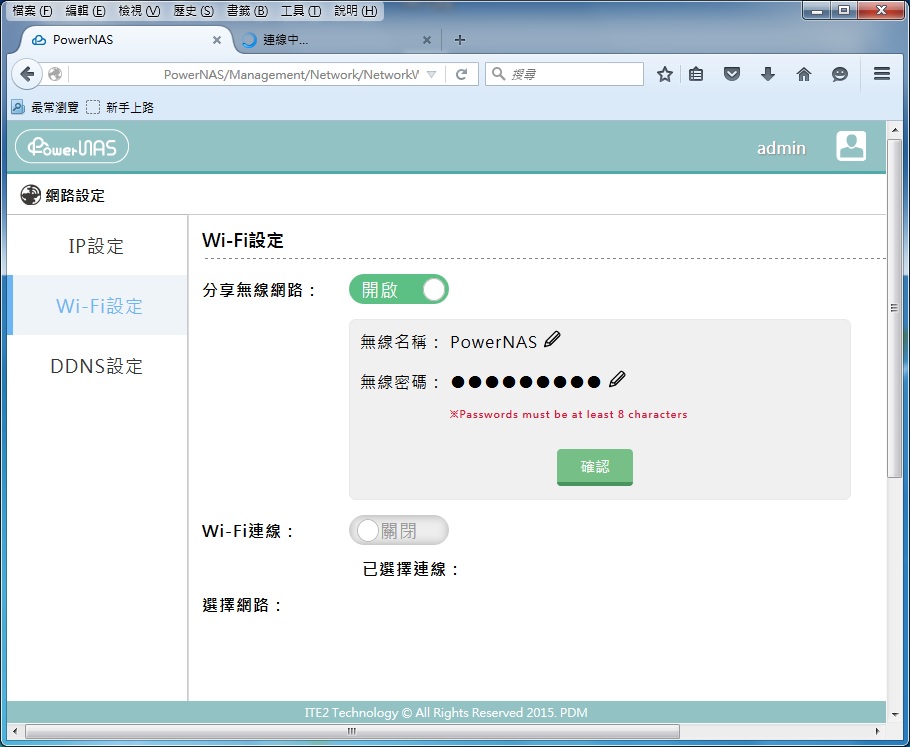
Task: Click the chat smiley icon
Action: [840, 74]
